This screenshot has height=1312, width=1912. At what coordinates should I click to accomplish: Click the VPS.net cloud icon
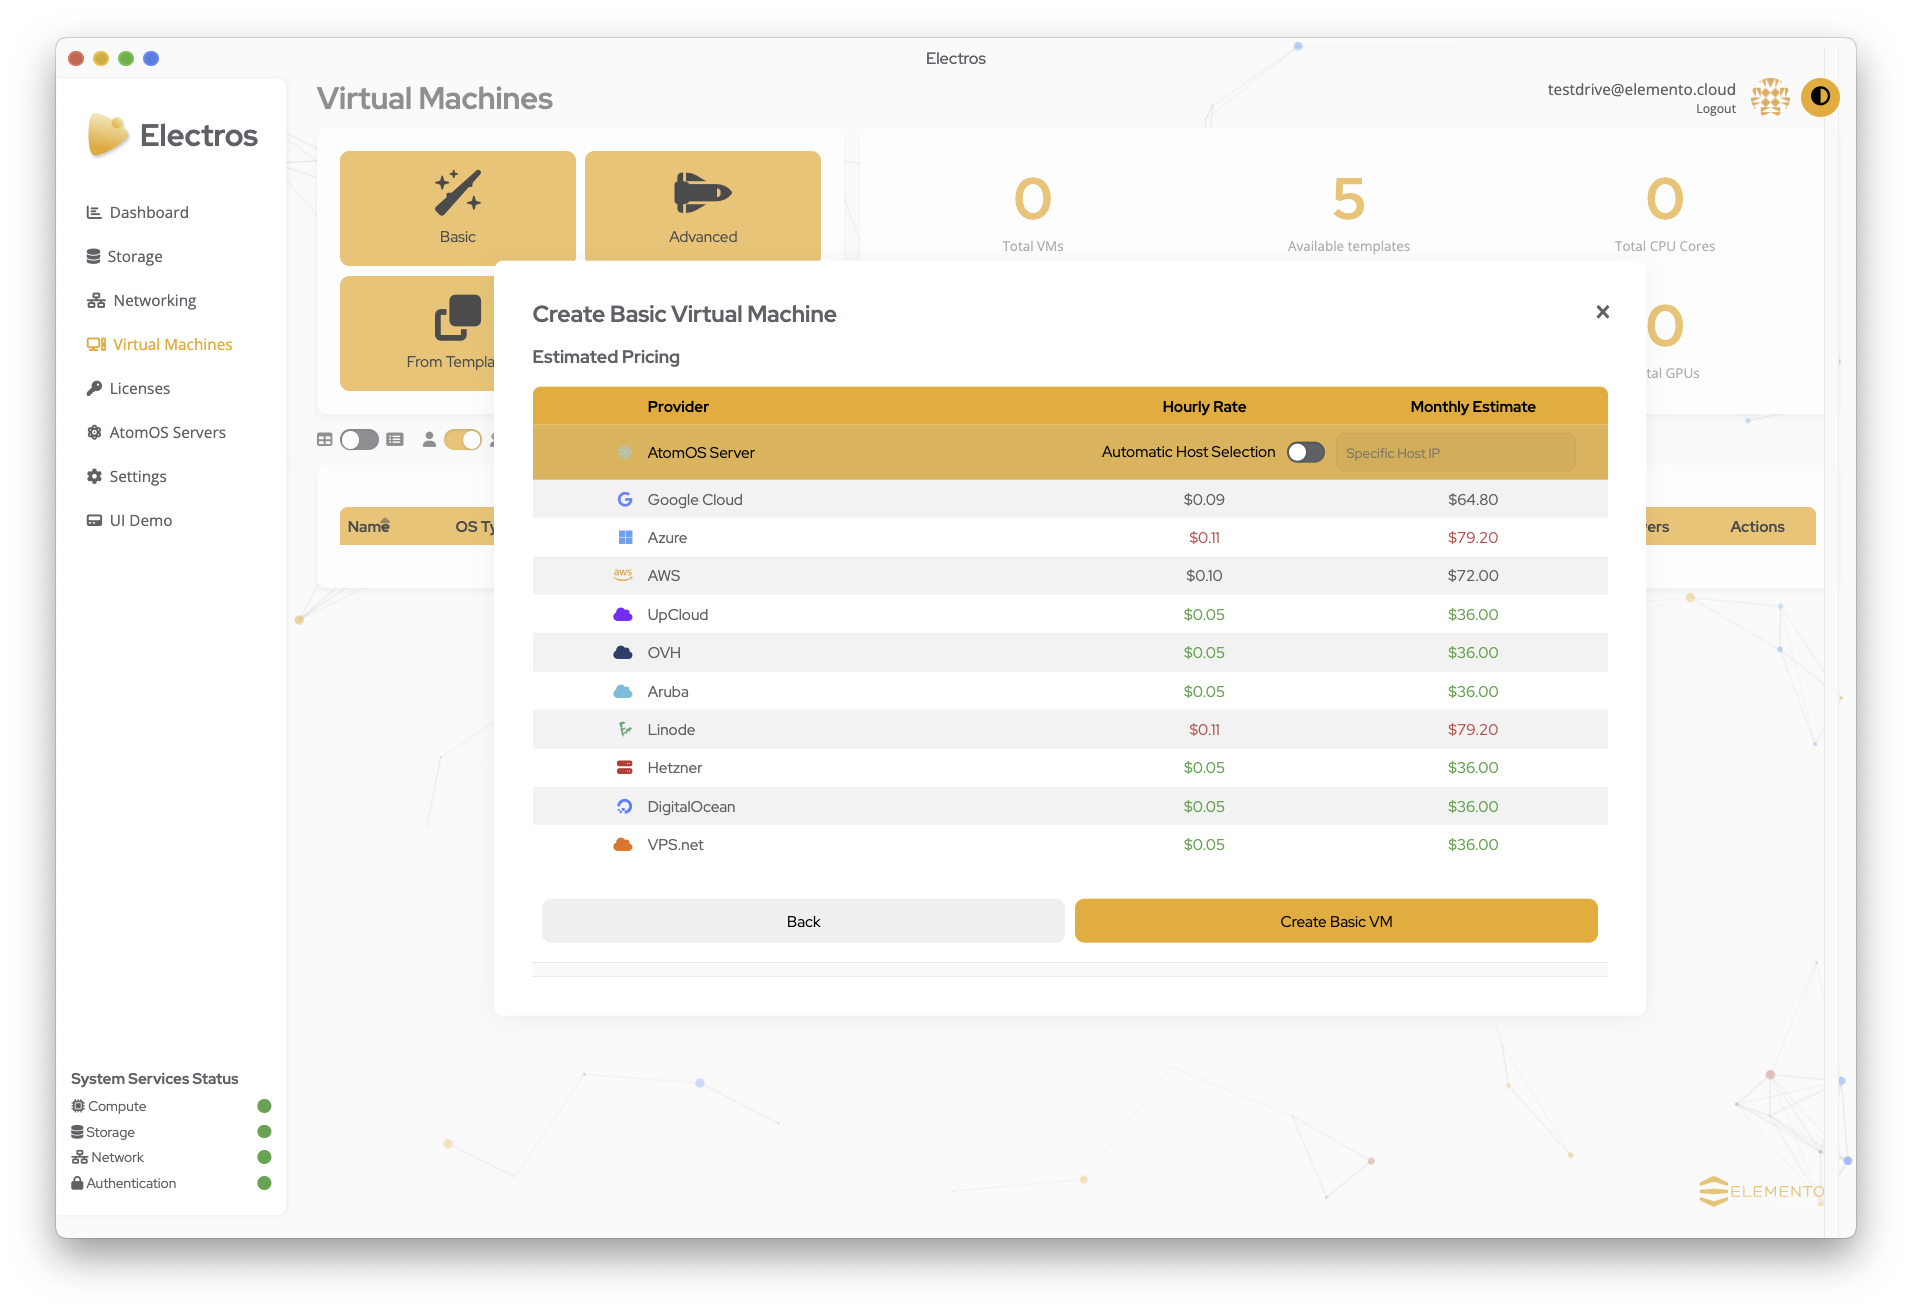tap(623, 844)
